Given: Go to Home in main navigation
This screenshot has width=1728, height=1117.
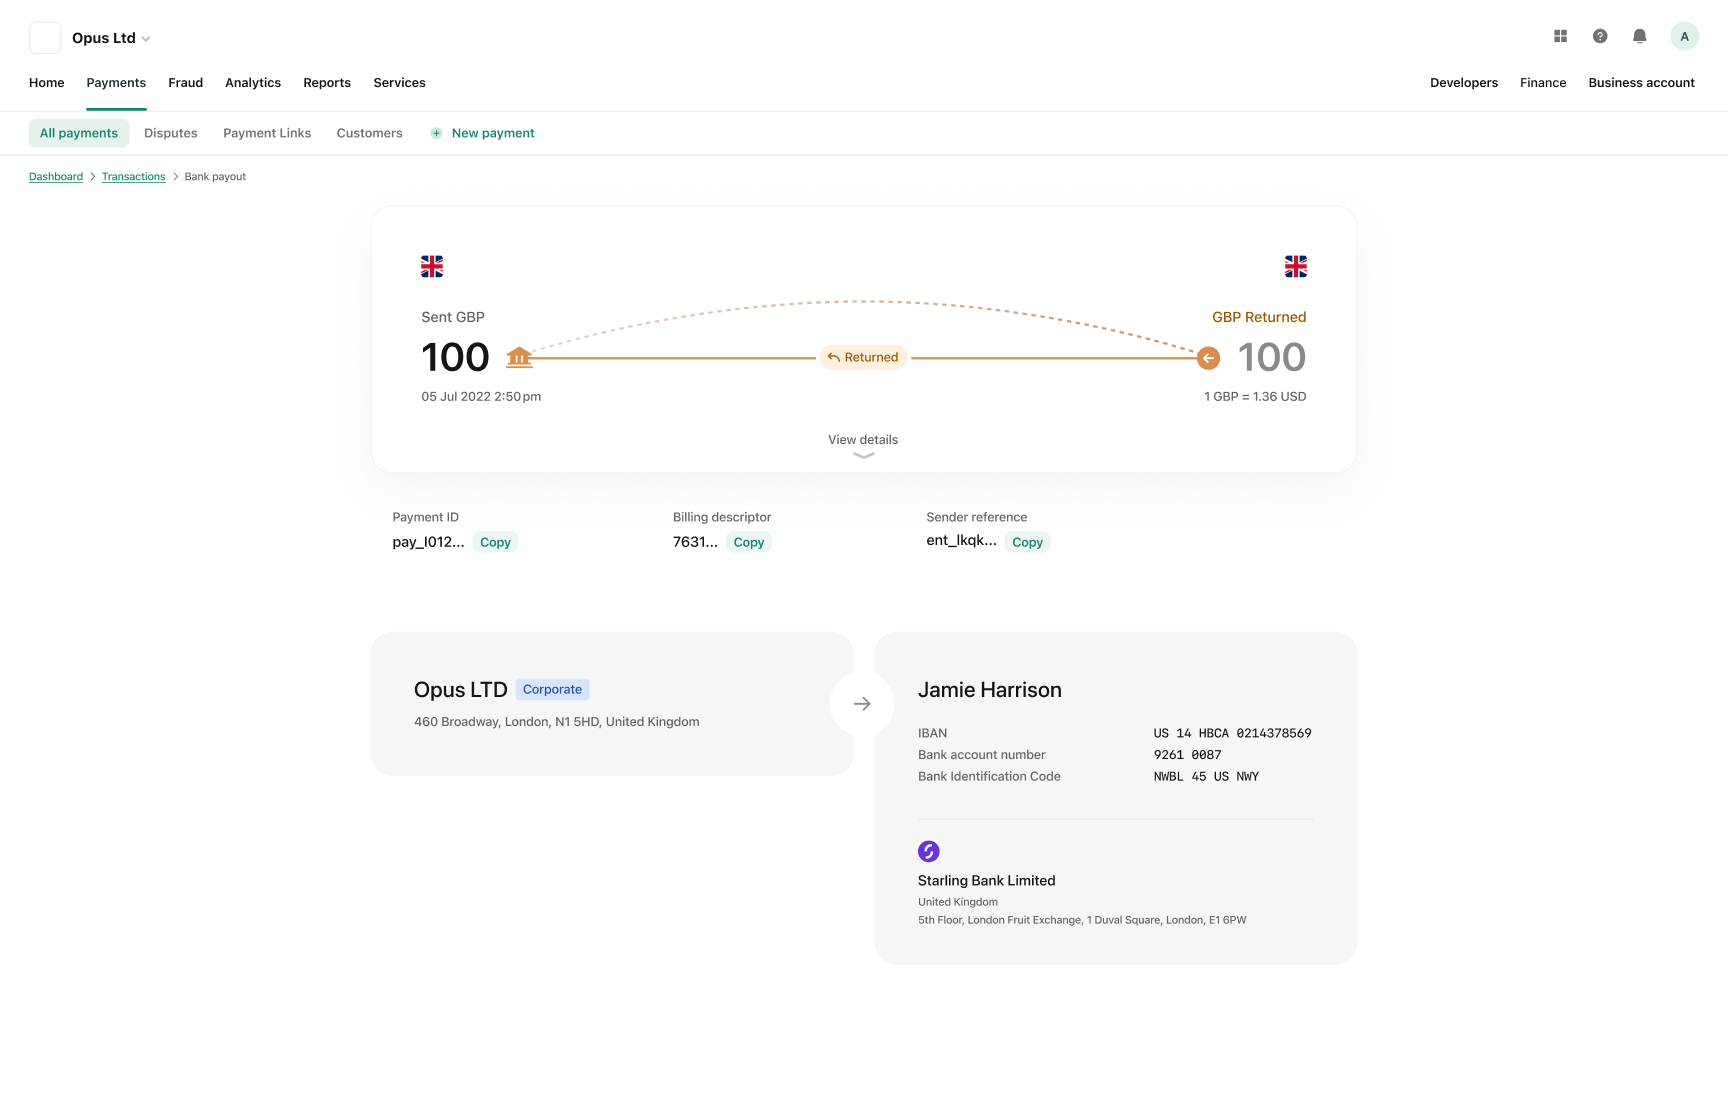Looking at the screenshot, I should click(x=47, y=83).
